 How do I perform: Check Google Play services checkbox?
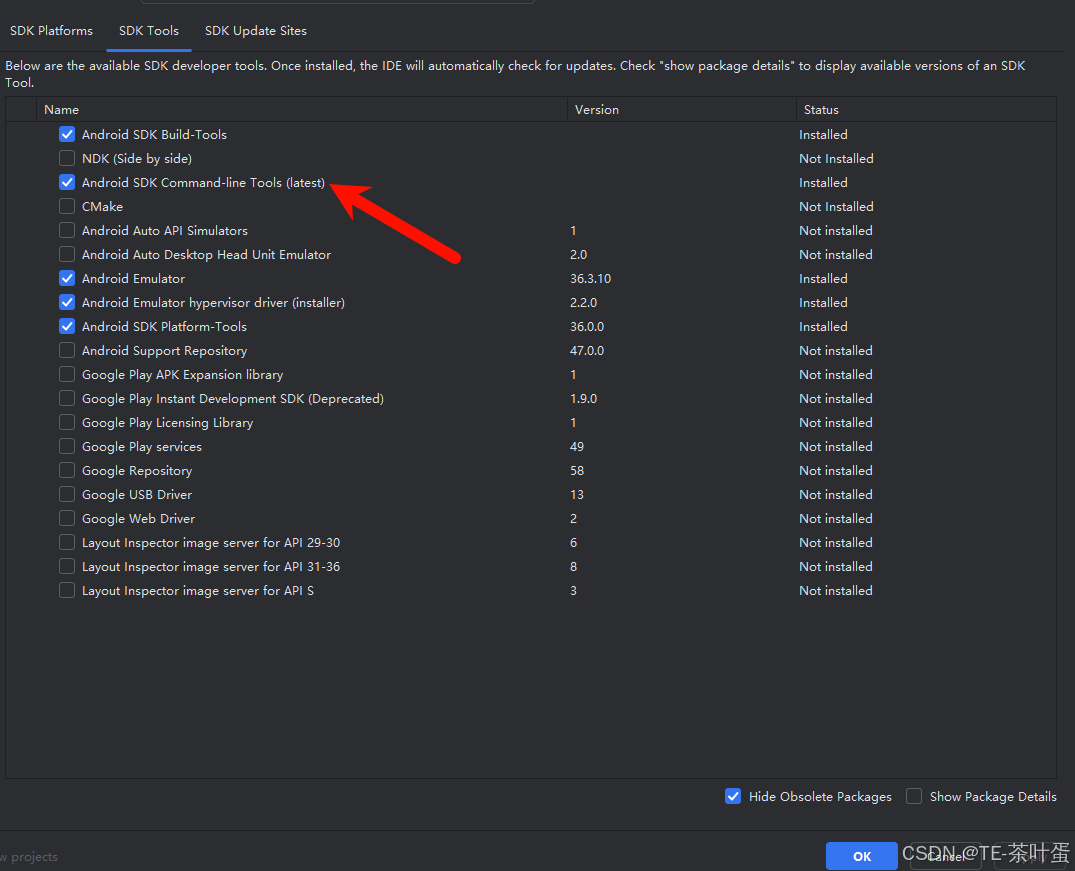(x=67, y=446)
